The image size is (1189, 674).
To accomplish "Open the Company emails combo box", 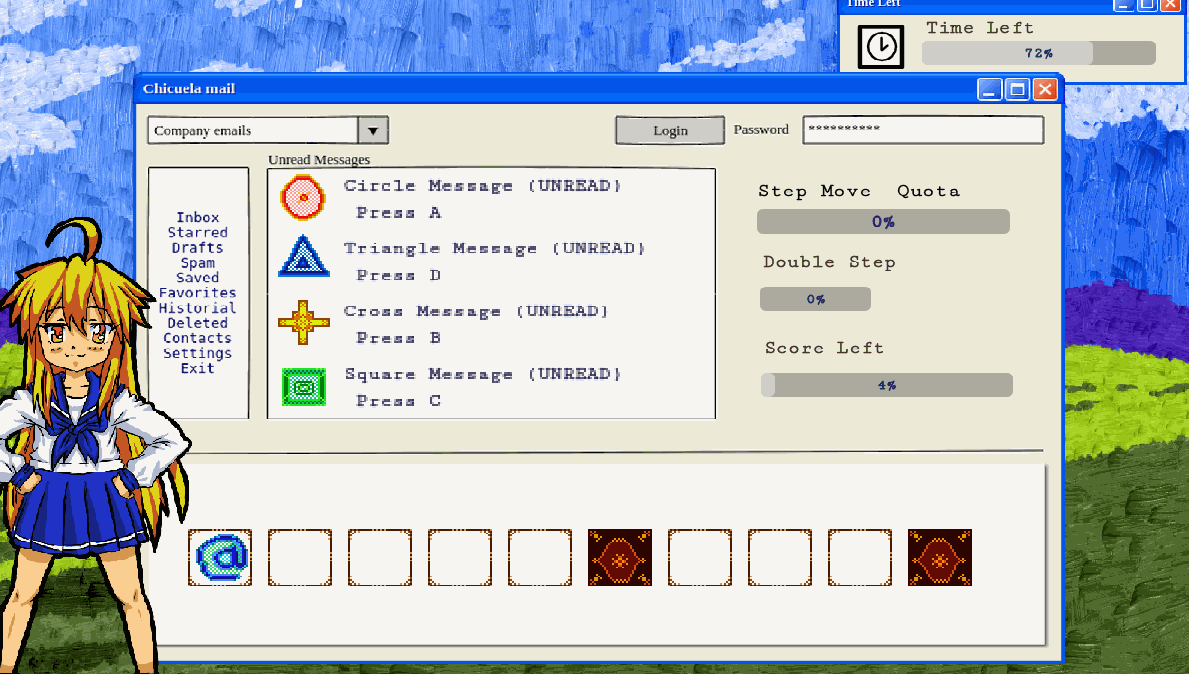I will [268, 130].
